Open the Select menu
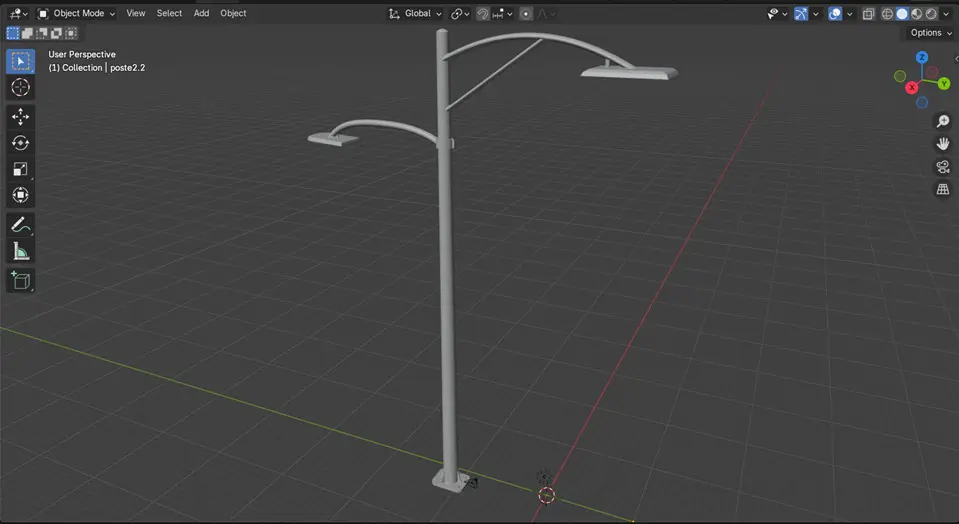 pyautogui.click(x=169, y=13)
